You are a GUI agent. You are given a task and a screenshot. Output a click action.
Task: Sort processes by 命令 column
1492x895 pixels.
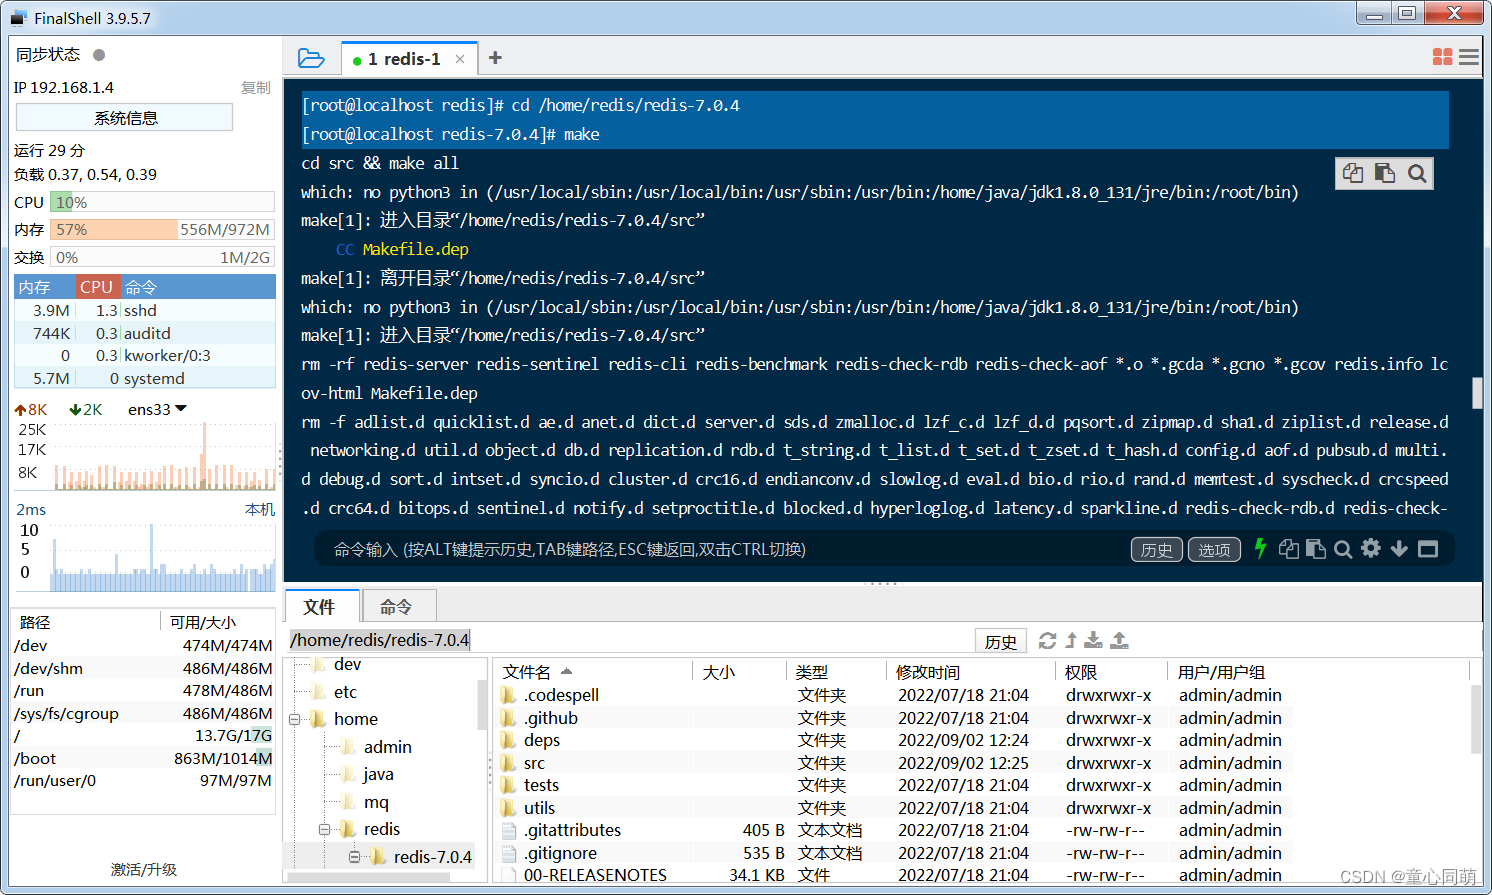click(198, 287)
